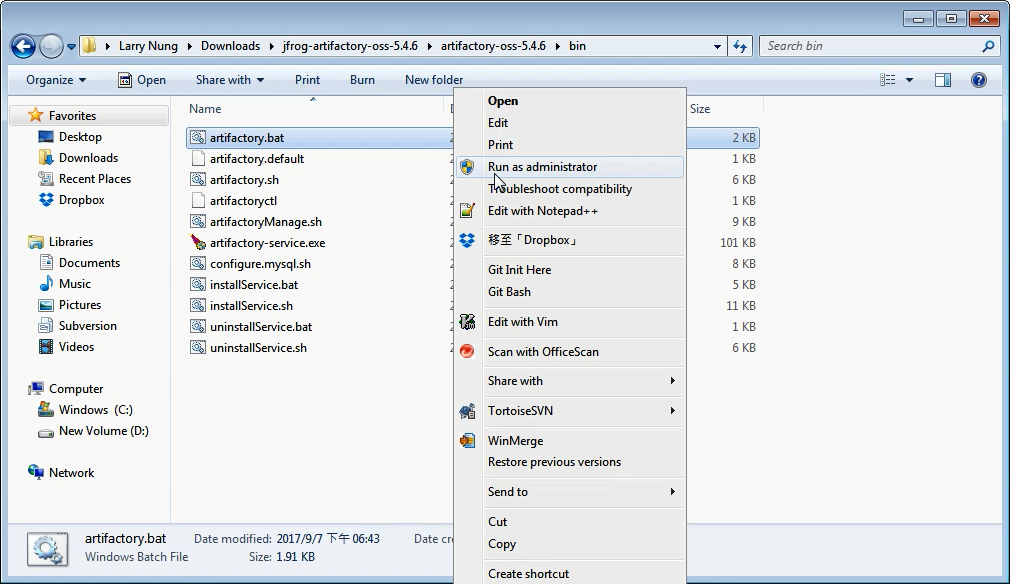
Task: Click the Forward navigation arrow button
Action: click(x=51, y=46)
